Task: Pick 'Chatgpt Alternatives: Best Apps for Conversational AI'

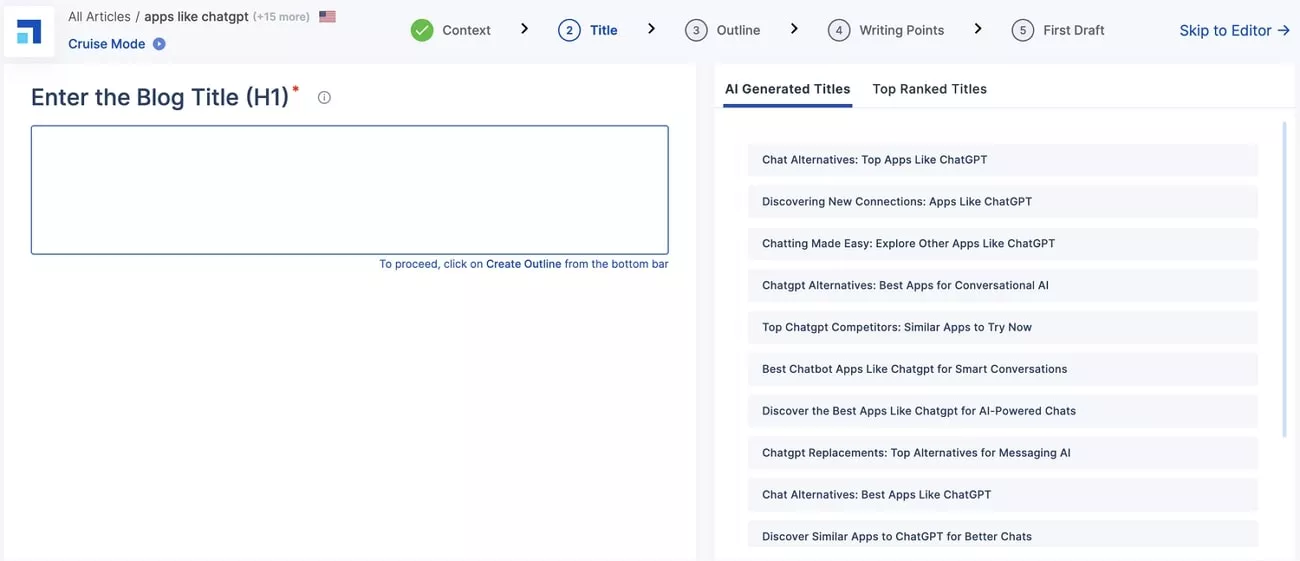Action: tap(1003, 286)
